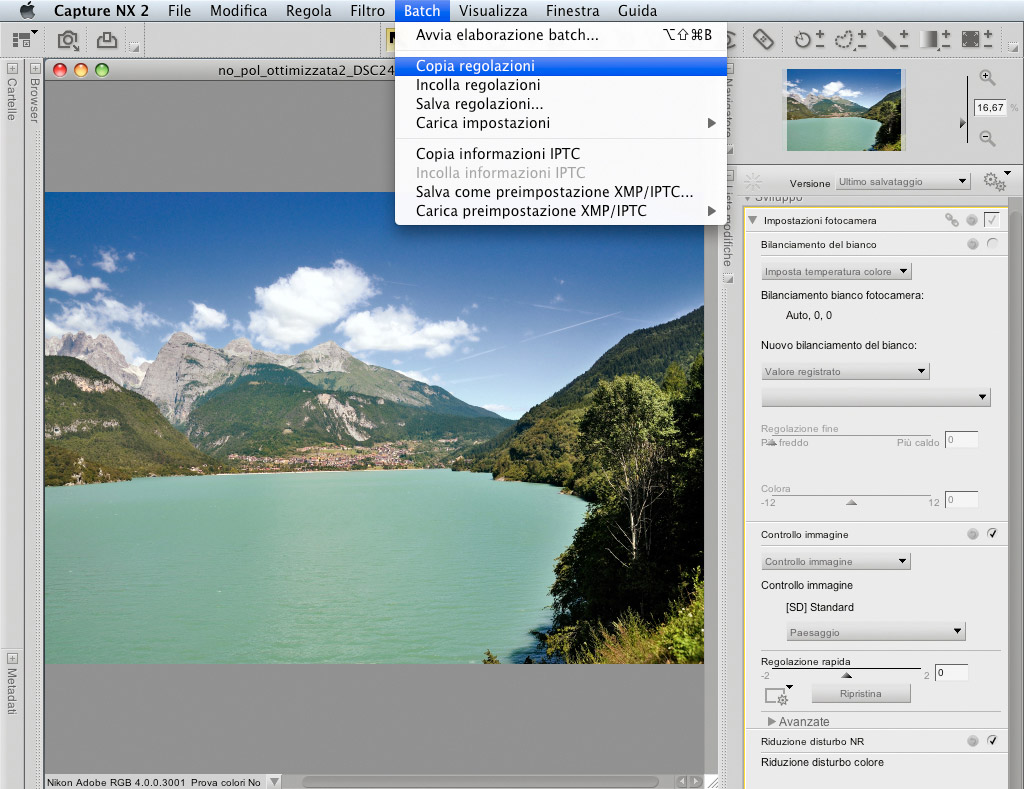
Task: Open the Carica preimpostazione XMP/IPTC submenu
Action: 561,211
